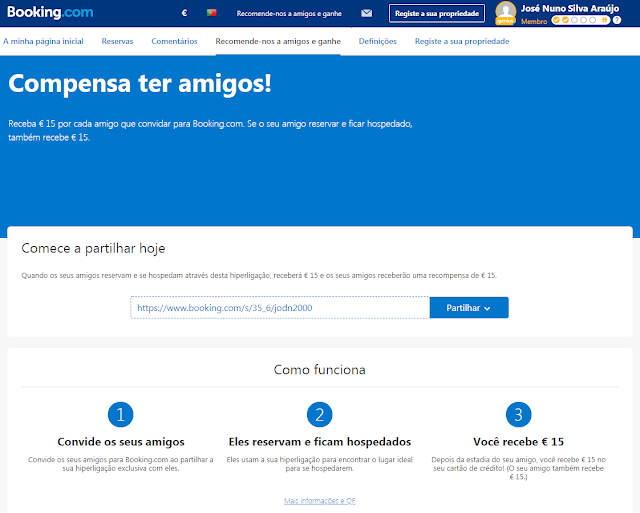
Task: Click the step 2 circle icon
Action: pos(320,415)
